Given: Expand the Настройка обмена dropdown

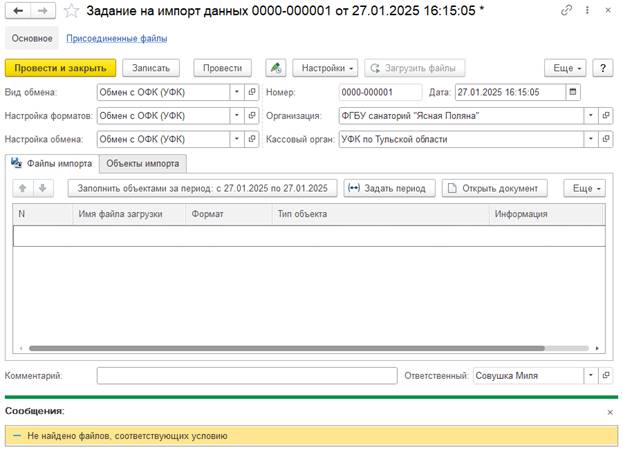Looking at the screenshot, I should [237, 139].
